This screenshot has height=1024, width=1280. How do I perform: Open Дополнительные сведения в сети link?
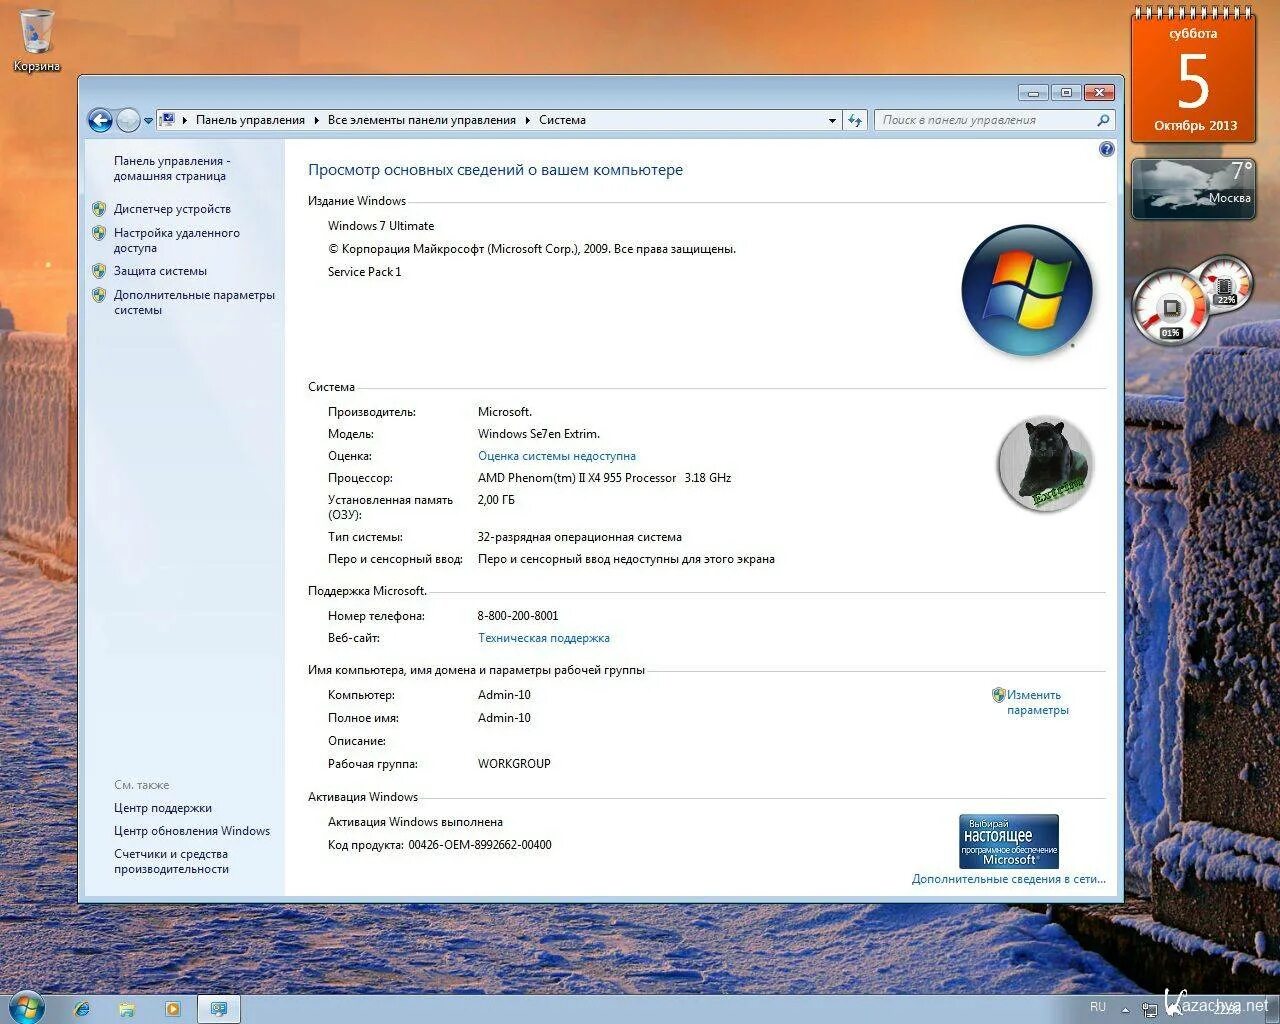(1009, 879)
